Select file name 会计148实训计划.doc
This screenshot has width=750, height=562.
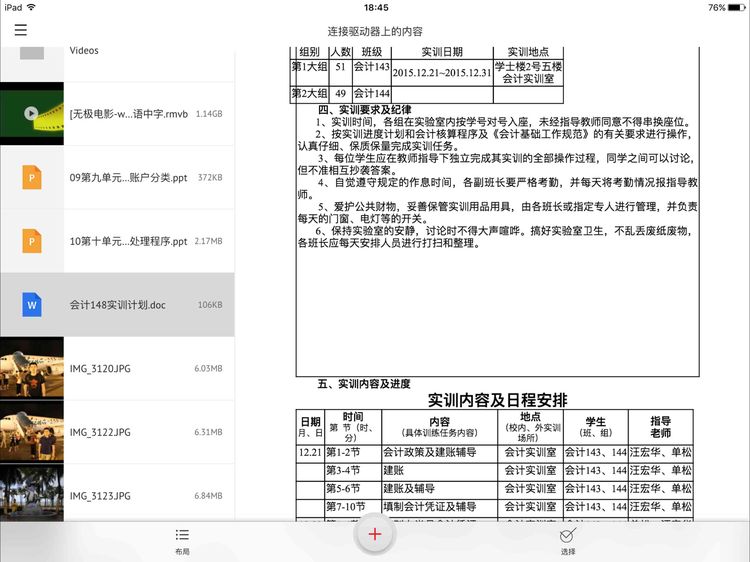click(116, 304)
